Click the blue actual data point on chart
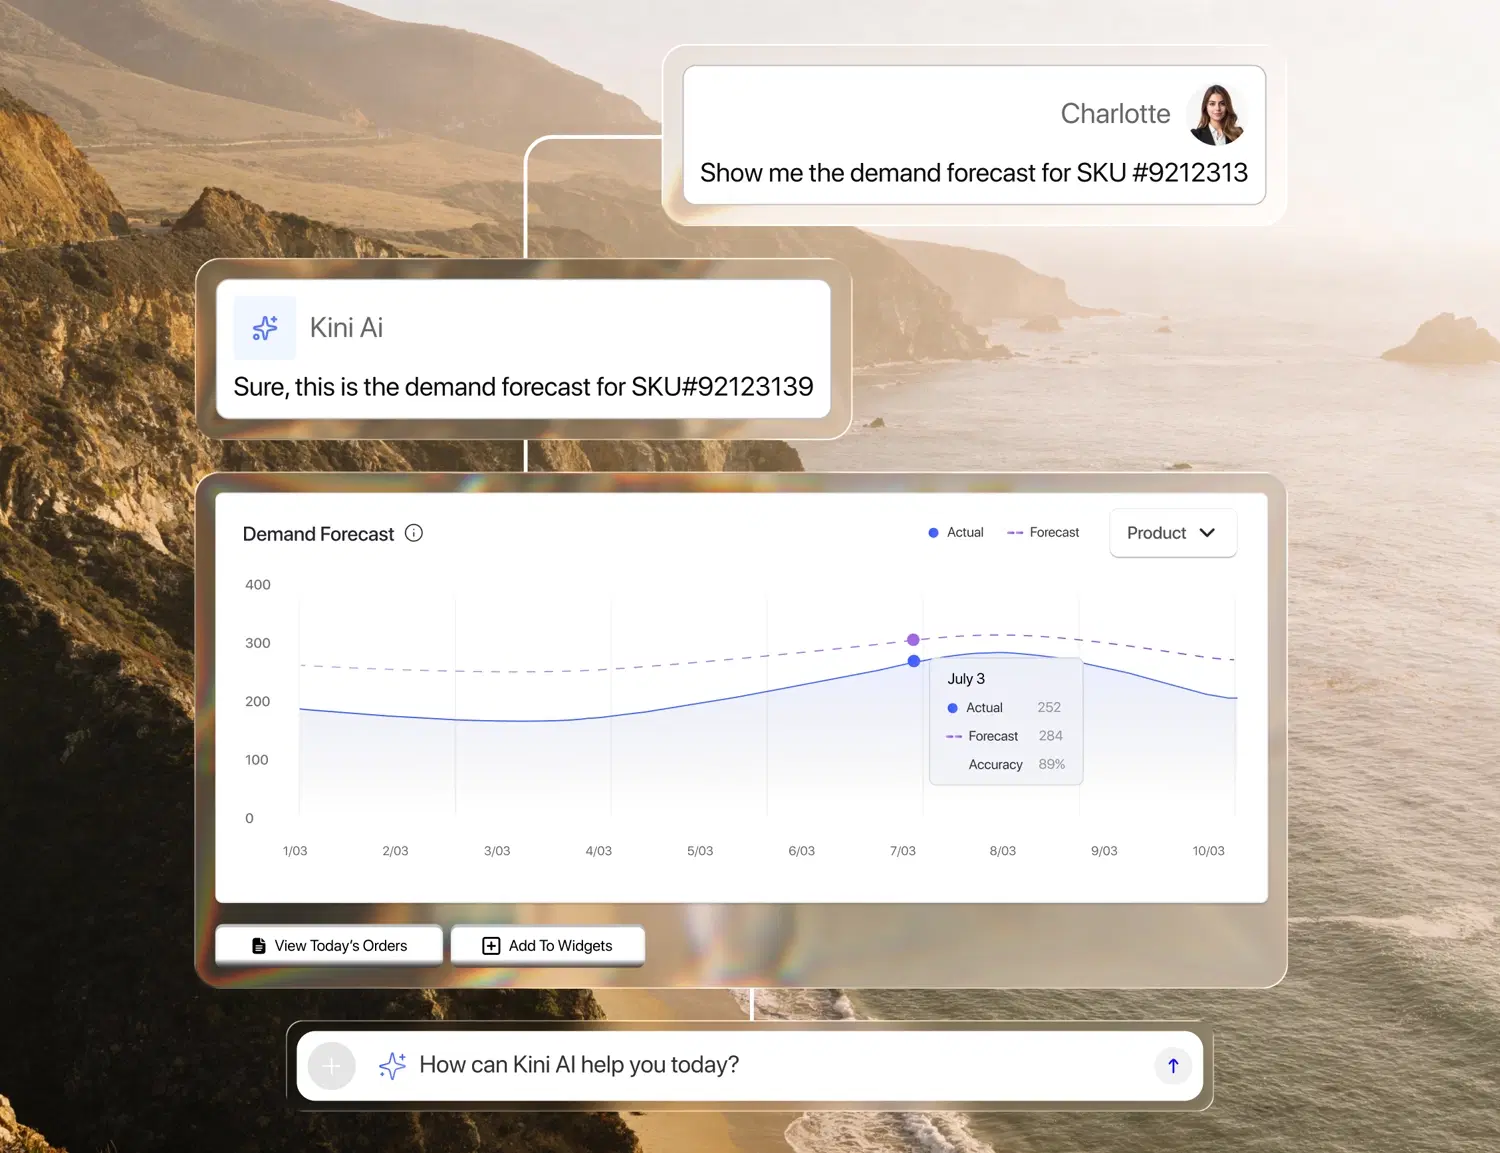Viewport: 1500px width, 1153px height. click(914, 661)
